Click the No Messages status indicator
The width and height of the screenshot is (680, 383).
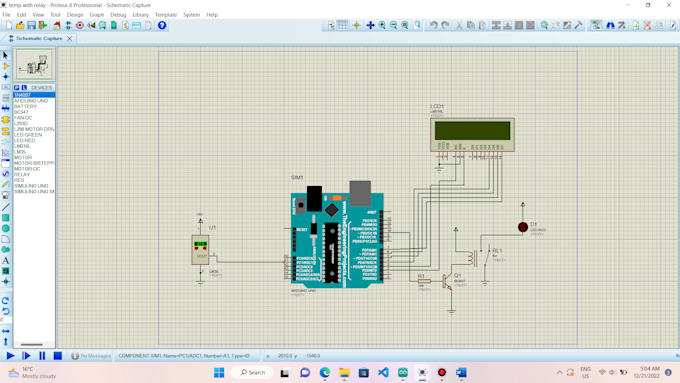pyautogui.click(x=91, y=356)
